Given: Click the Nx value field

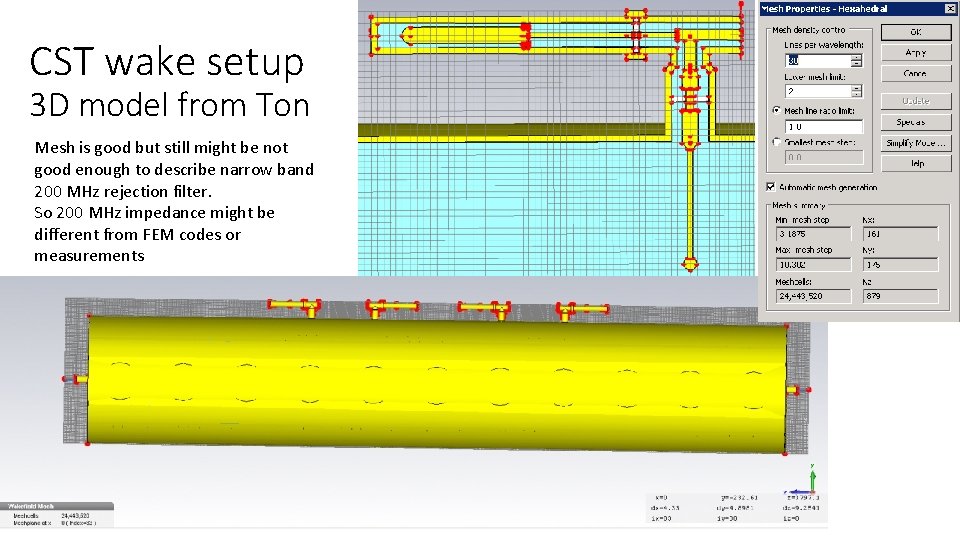Looking at the screenshot, I should 901,234.
